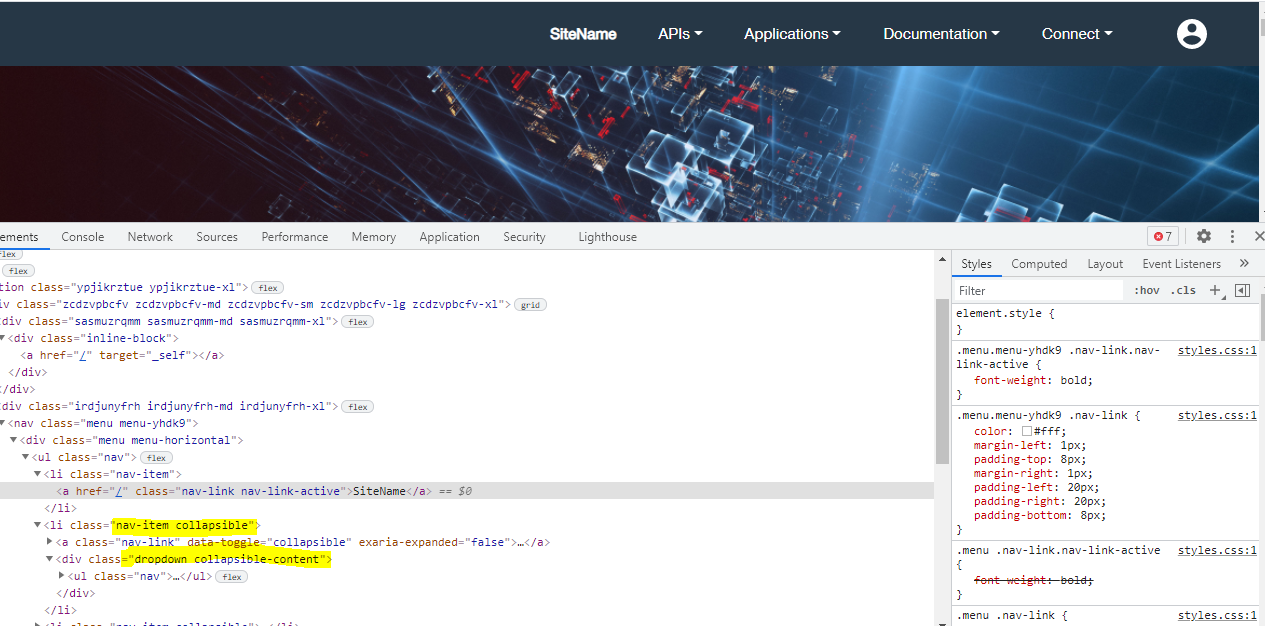Close the DevTools panel

tap(1259, 236)
